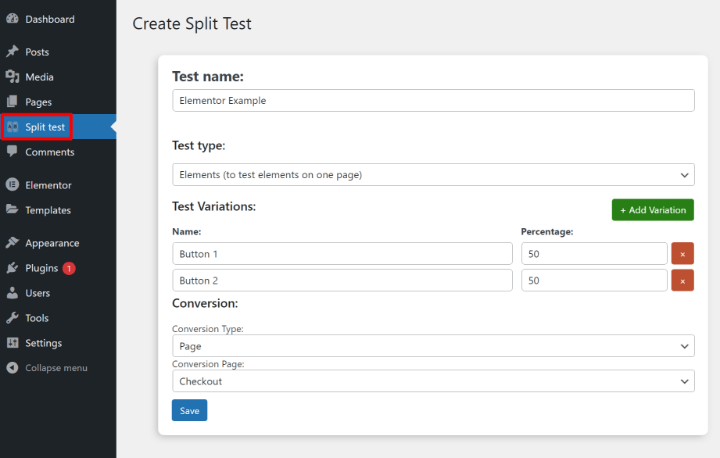This screenshot has height=458, width=720.
Task: Collapse the admin sidebar menu
Action: [47, 368]
